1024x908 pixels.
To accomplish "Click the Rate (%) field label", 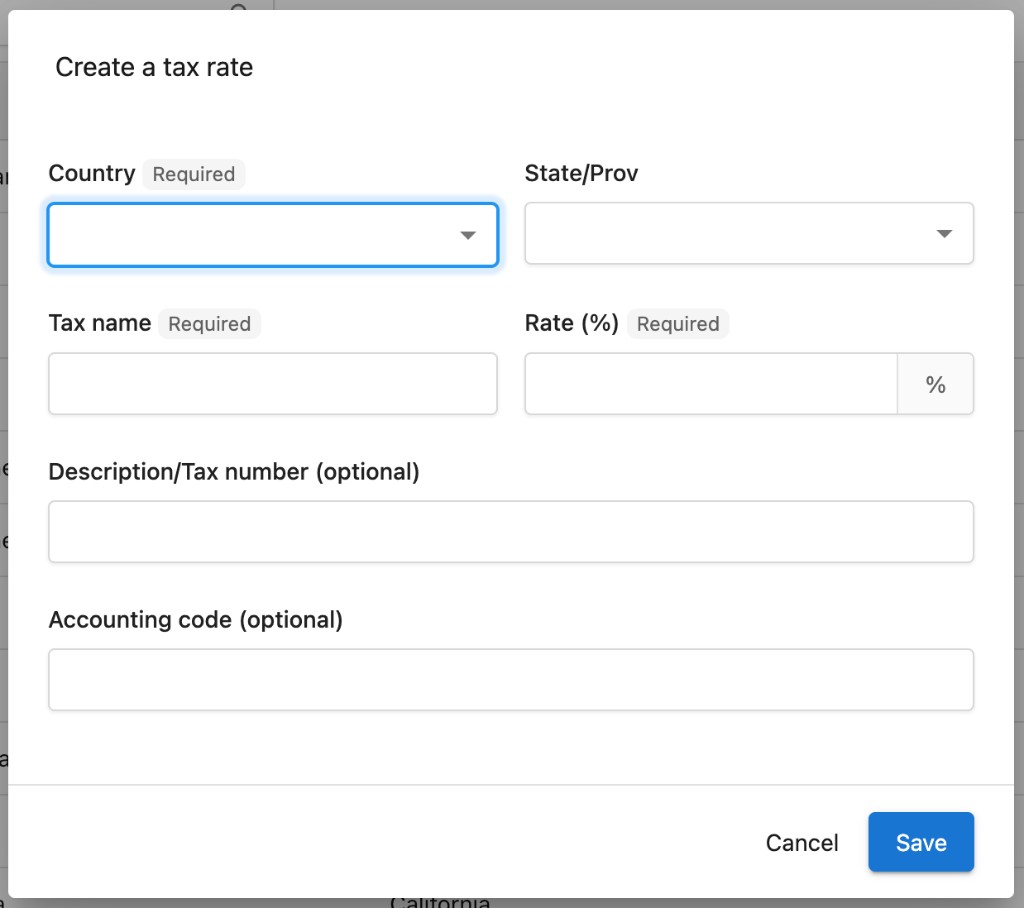I will (571, 323).
